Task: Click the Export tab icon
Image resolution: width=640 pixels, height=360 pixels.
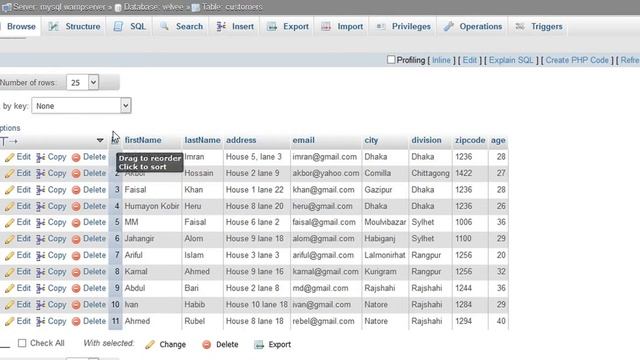Action: tap(272, 27)
